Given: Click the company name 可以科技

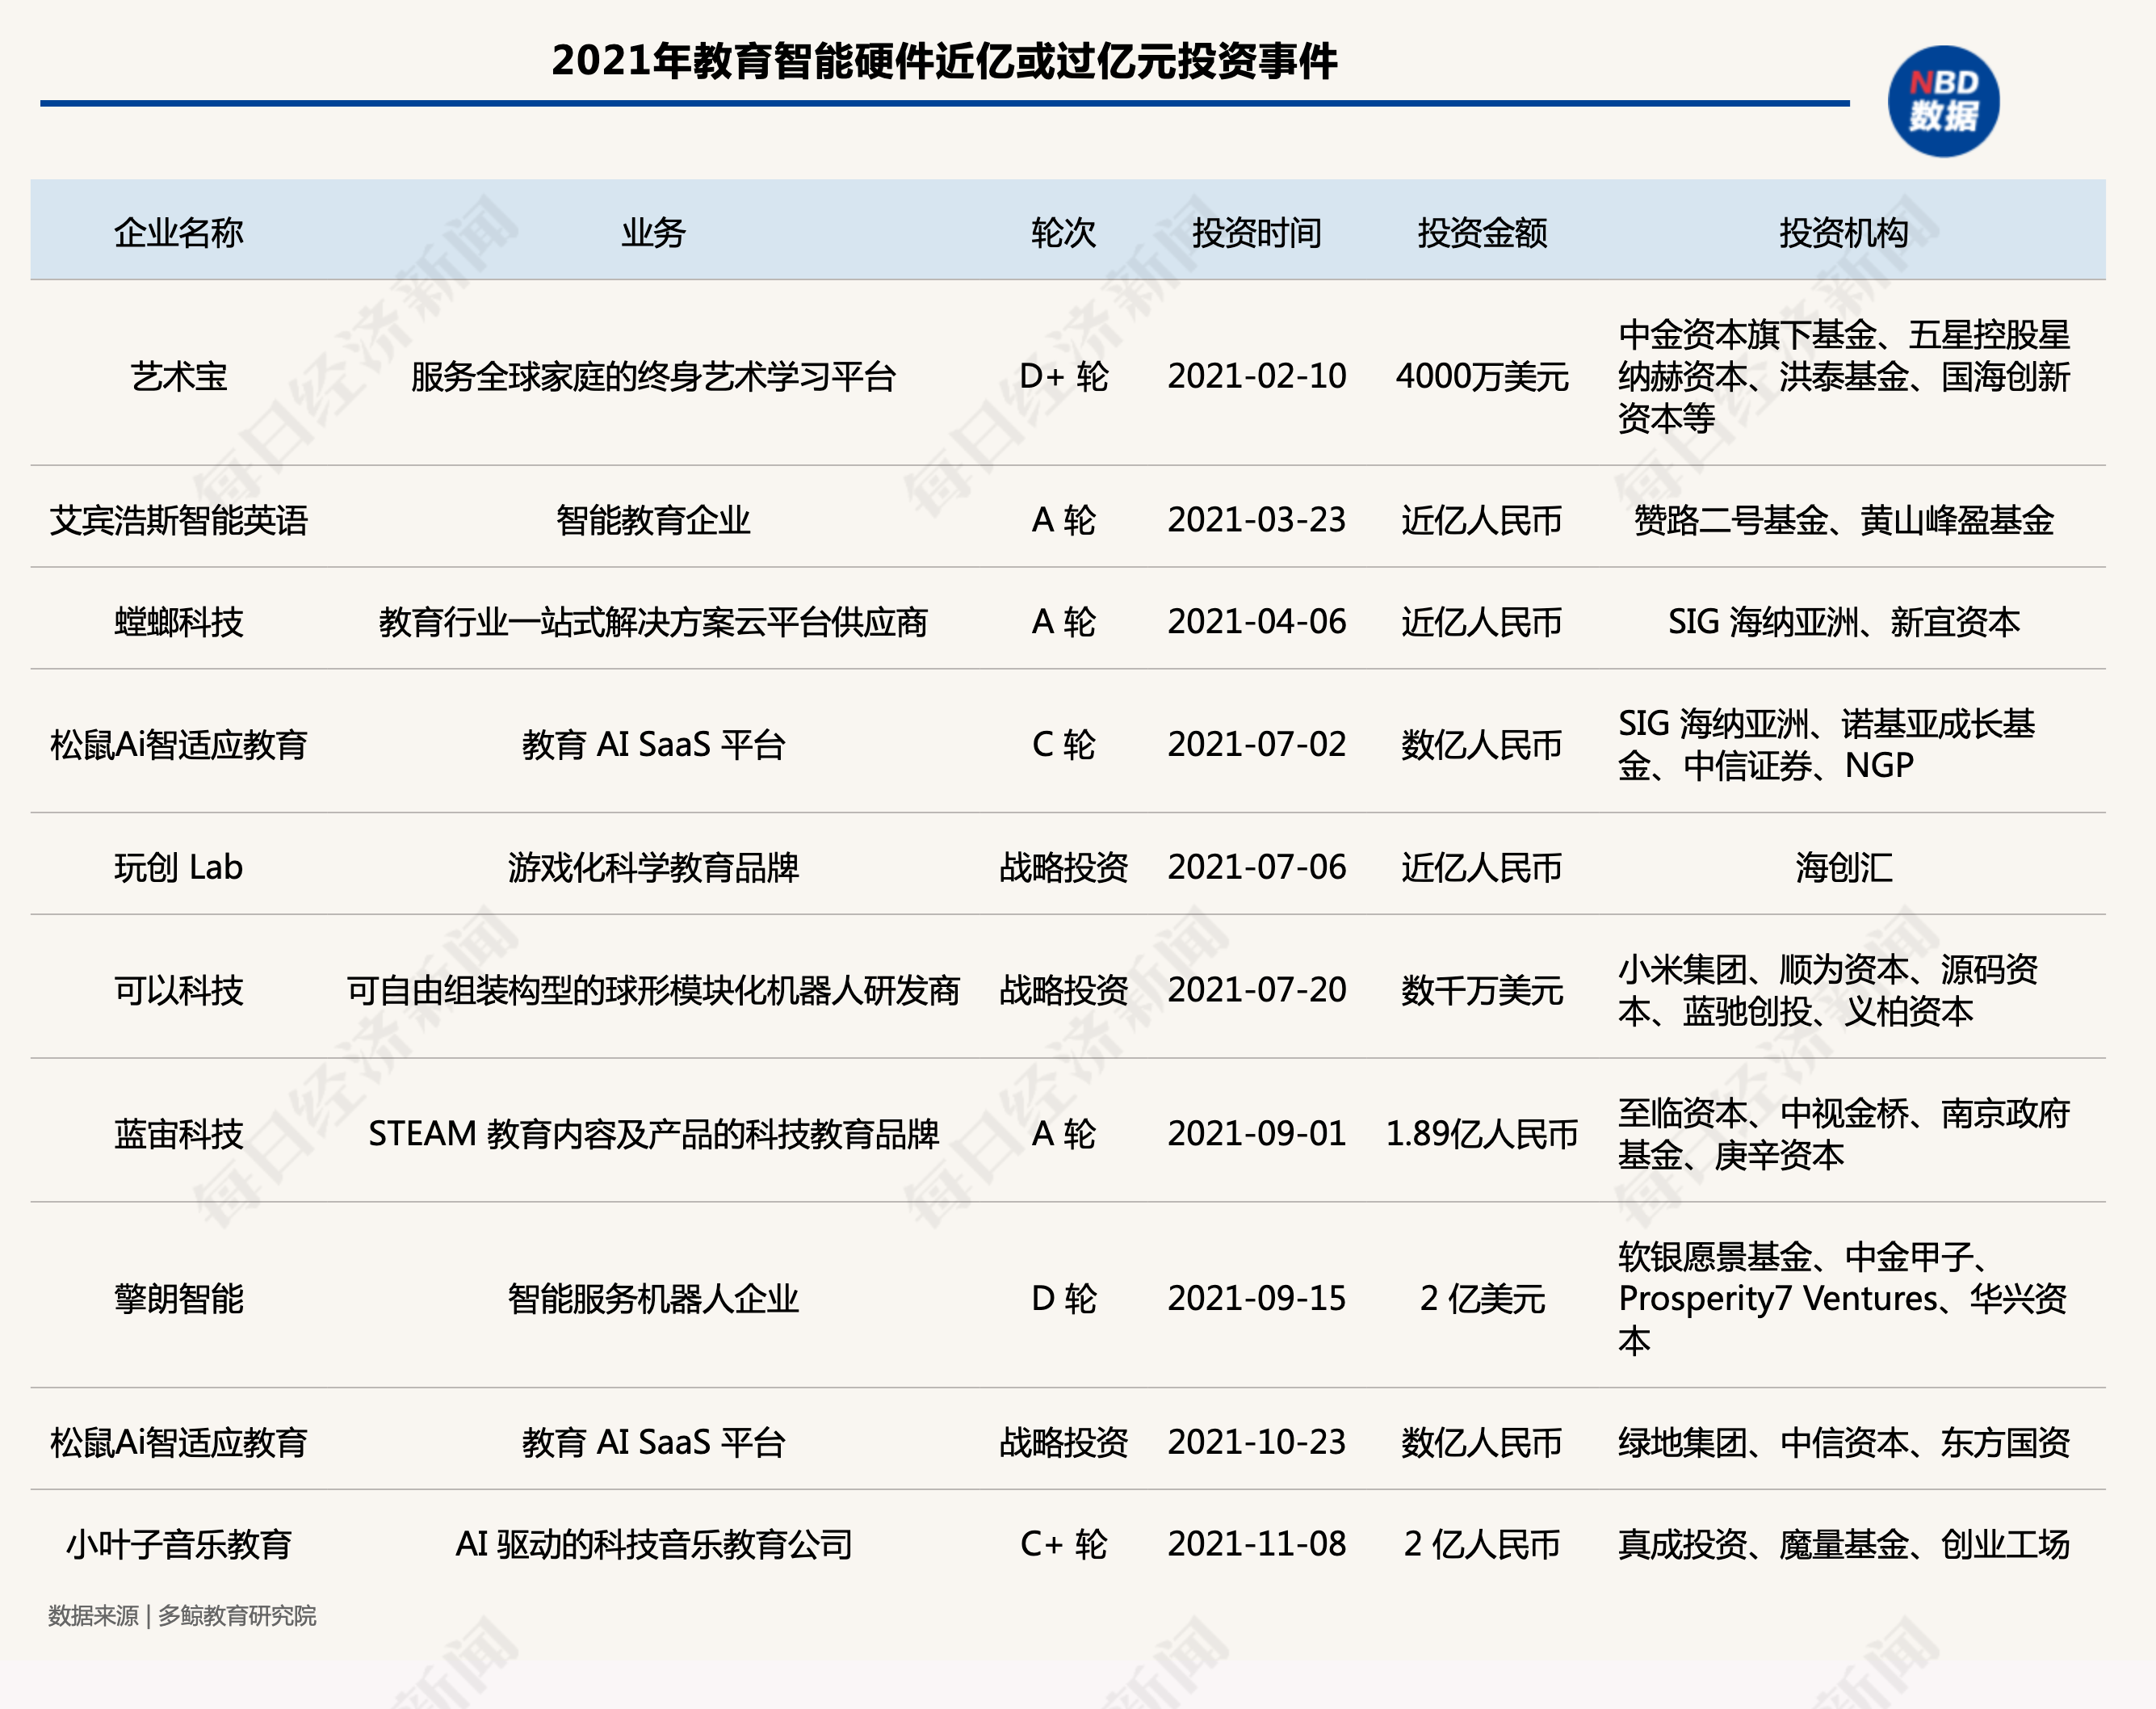Looking at the screenshot, I should click(x=178, y=991).
